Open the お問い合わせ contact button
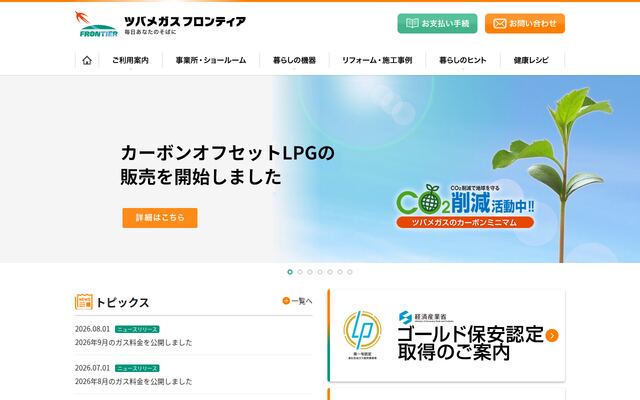 [x=525, y=23]
